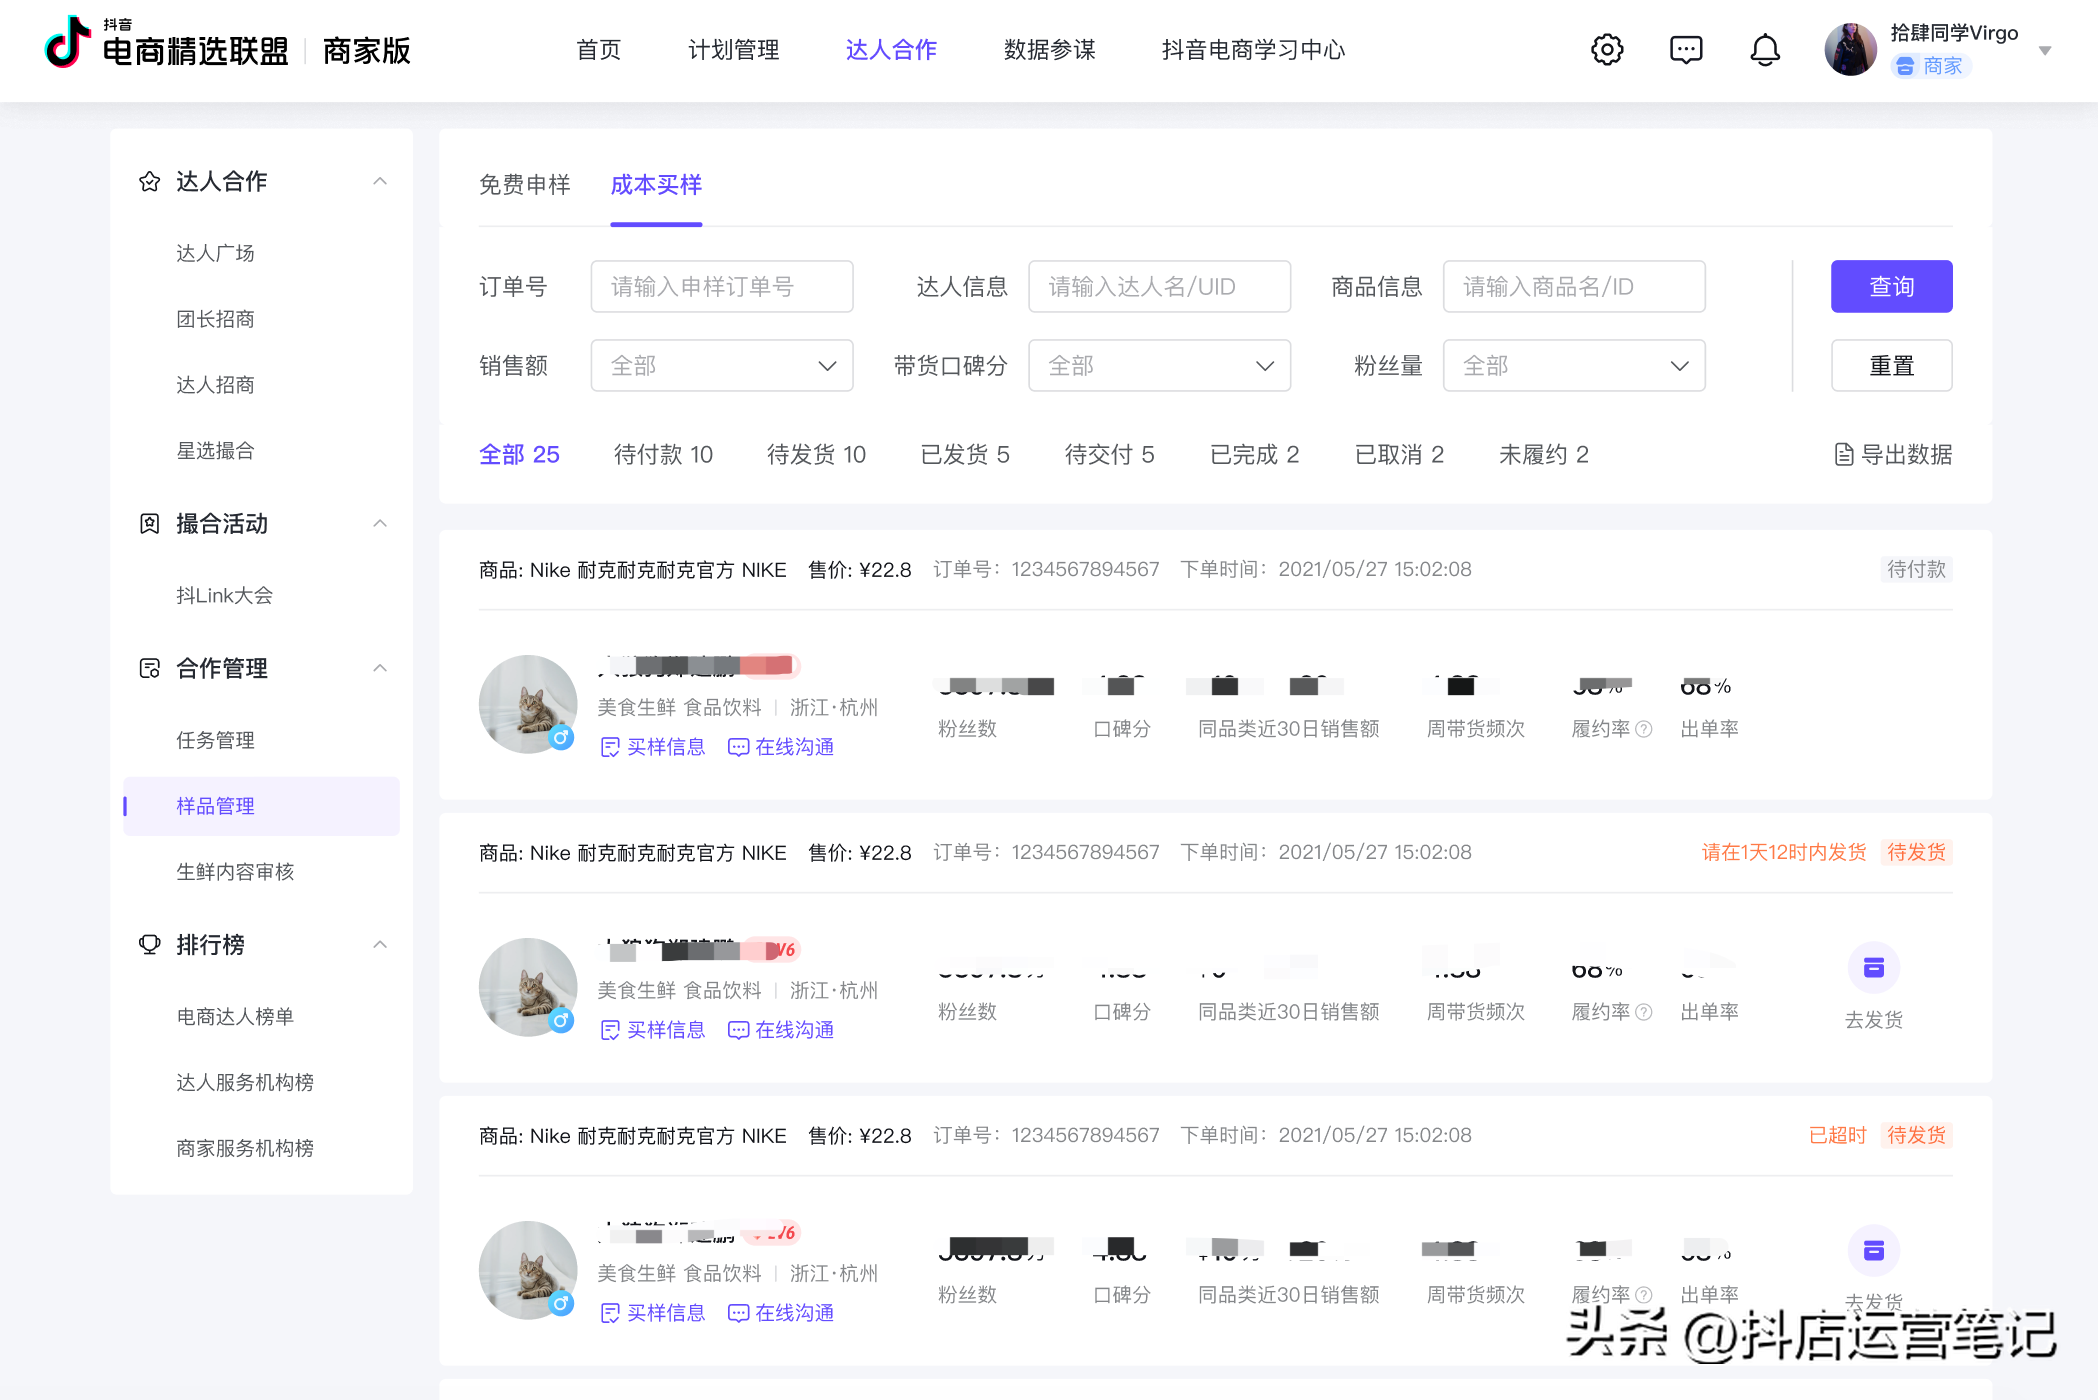Open 达人招商 in sidebar

(x=215, y=385)
